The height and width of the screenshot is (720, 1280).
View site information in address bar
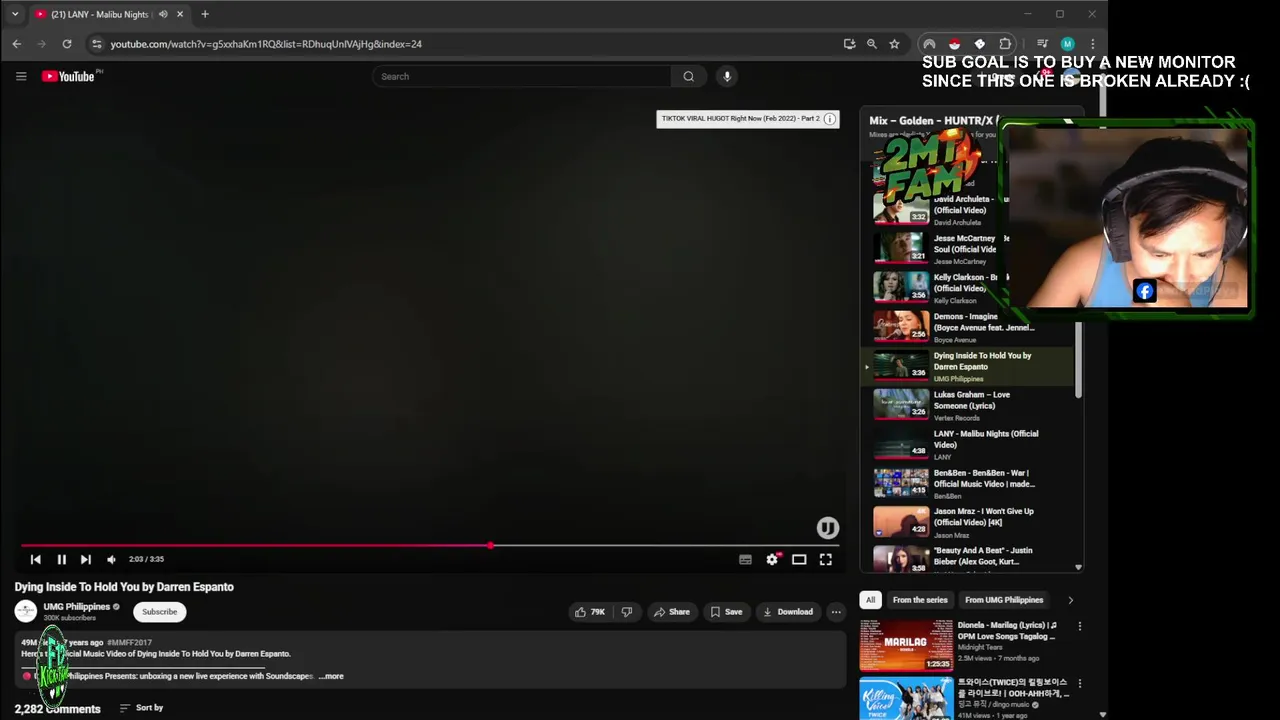tap(96, 44)
